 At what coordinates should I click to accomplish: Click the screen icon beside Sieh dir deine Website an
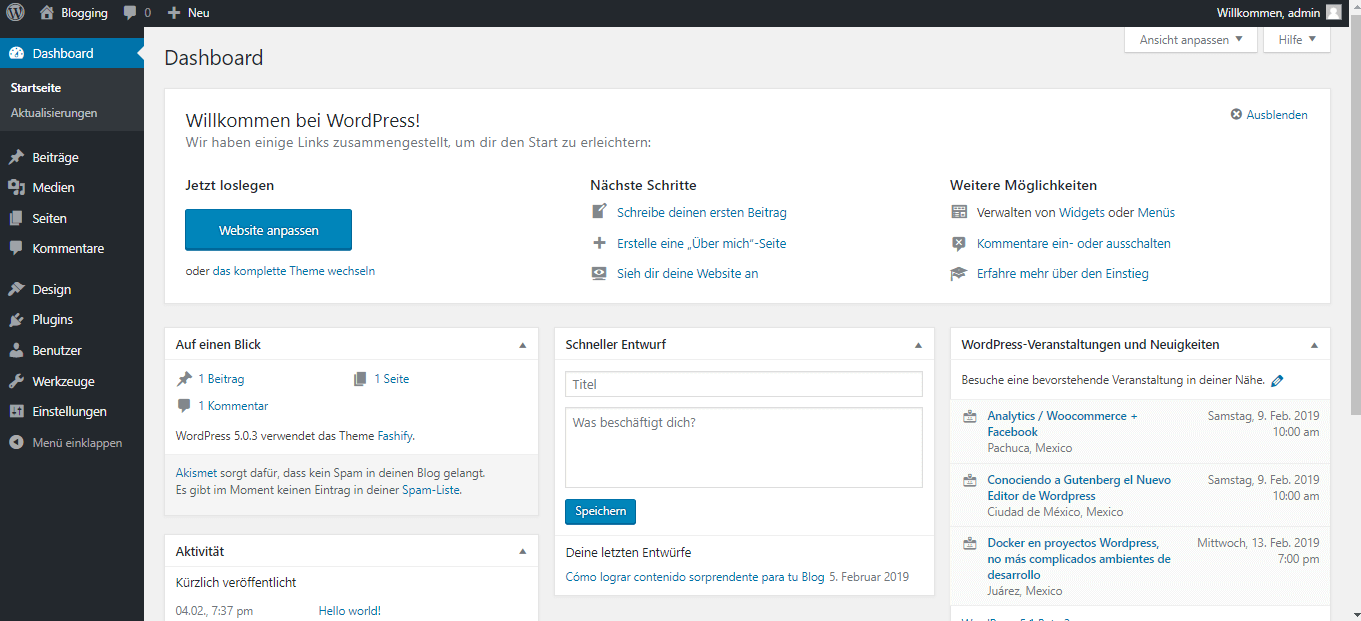(600, 273)
